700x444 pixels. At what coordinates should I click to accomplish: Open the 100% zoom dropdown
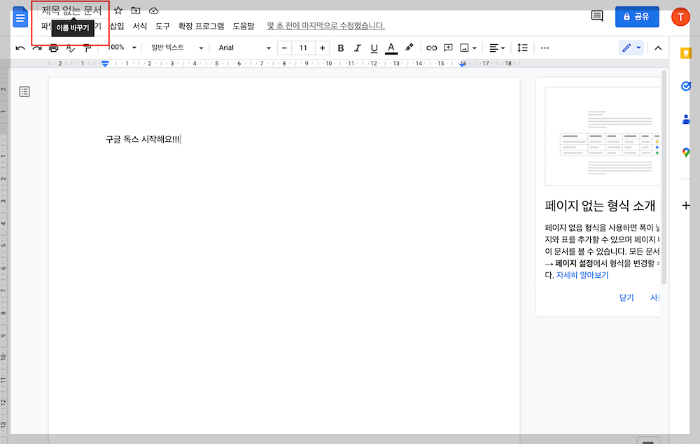click(121, 47)
